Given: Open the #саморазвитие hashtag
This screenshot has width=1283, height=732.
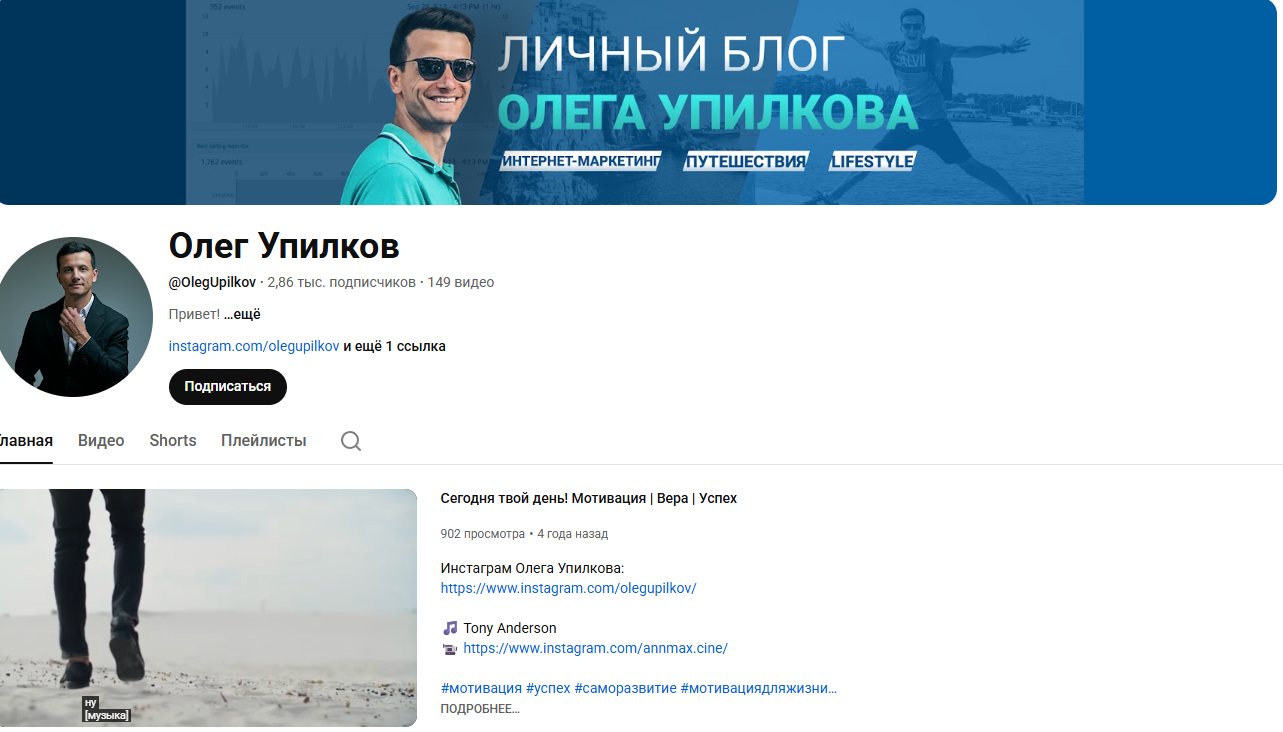Looking at the screenshot, I should point(625,688).
